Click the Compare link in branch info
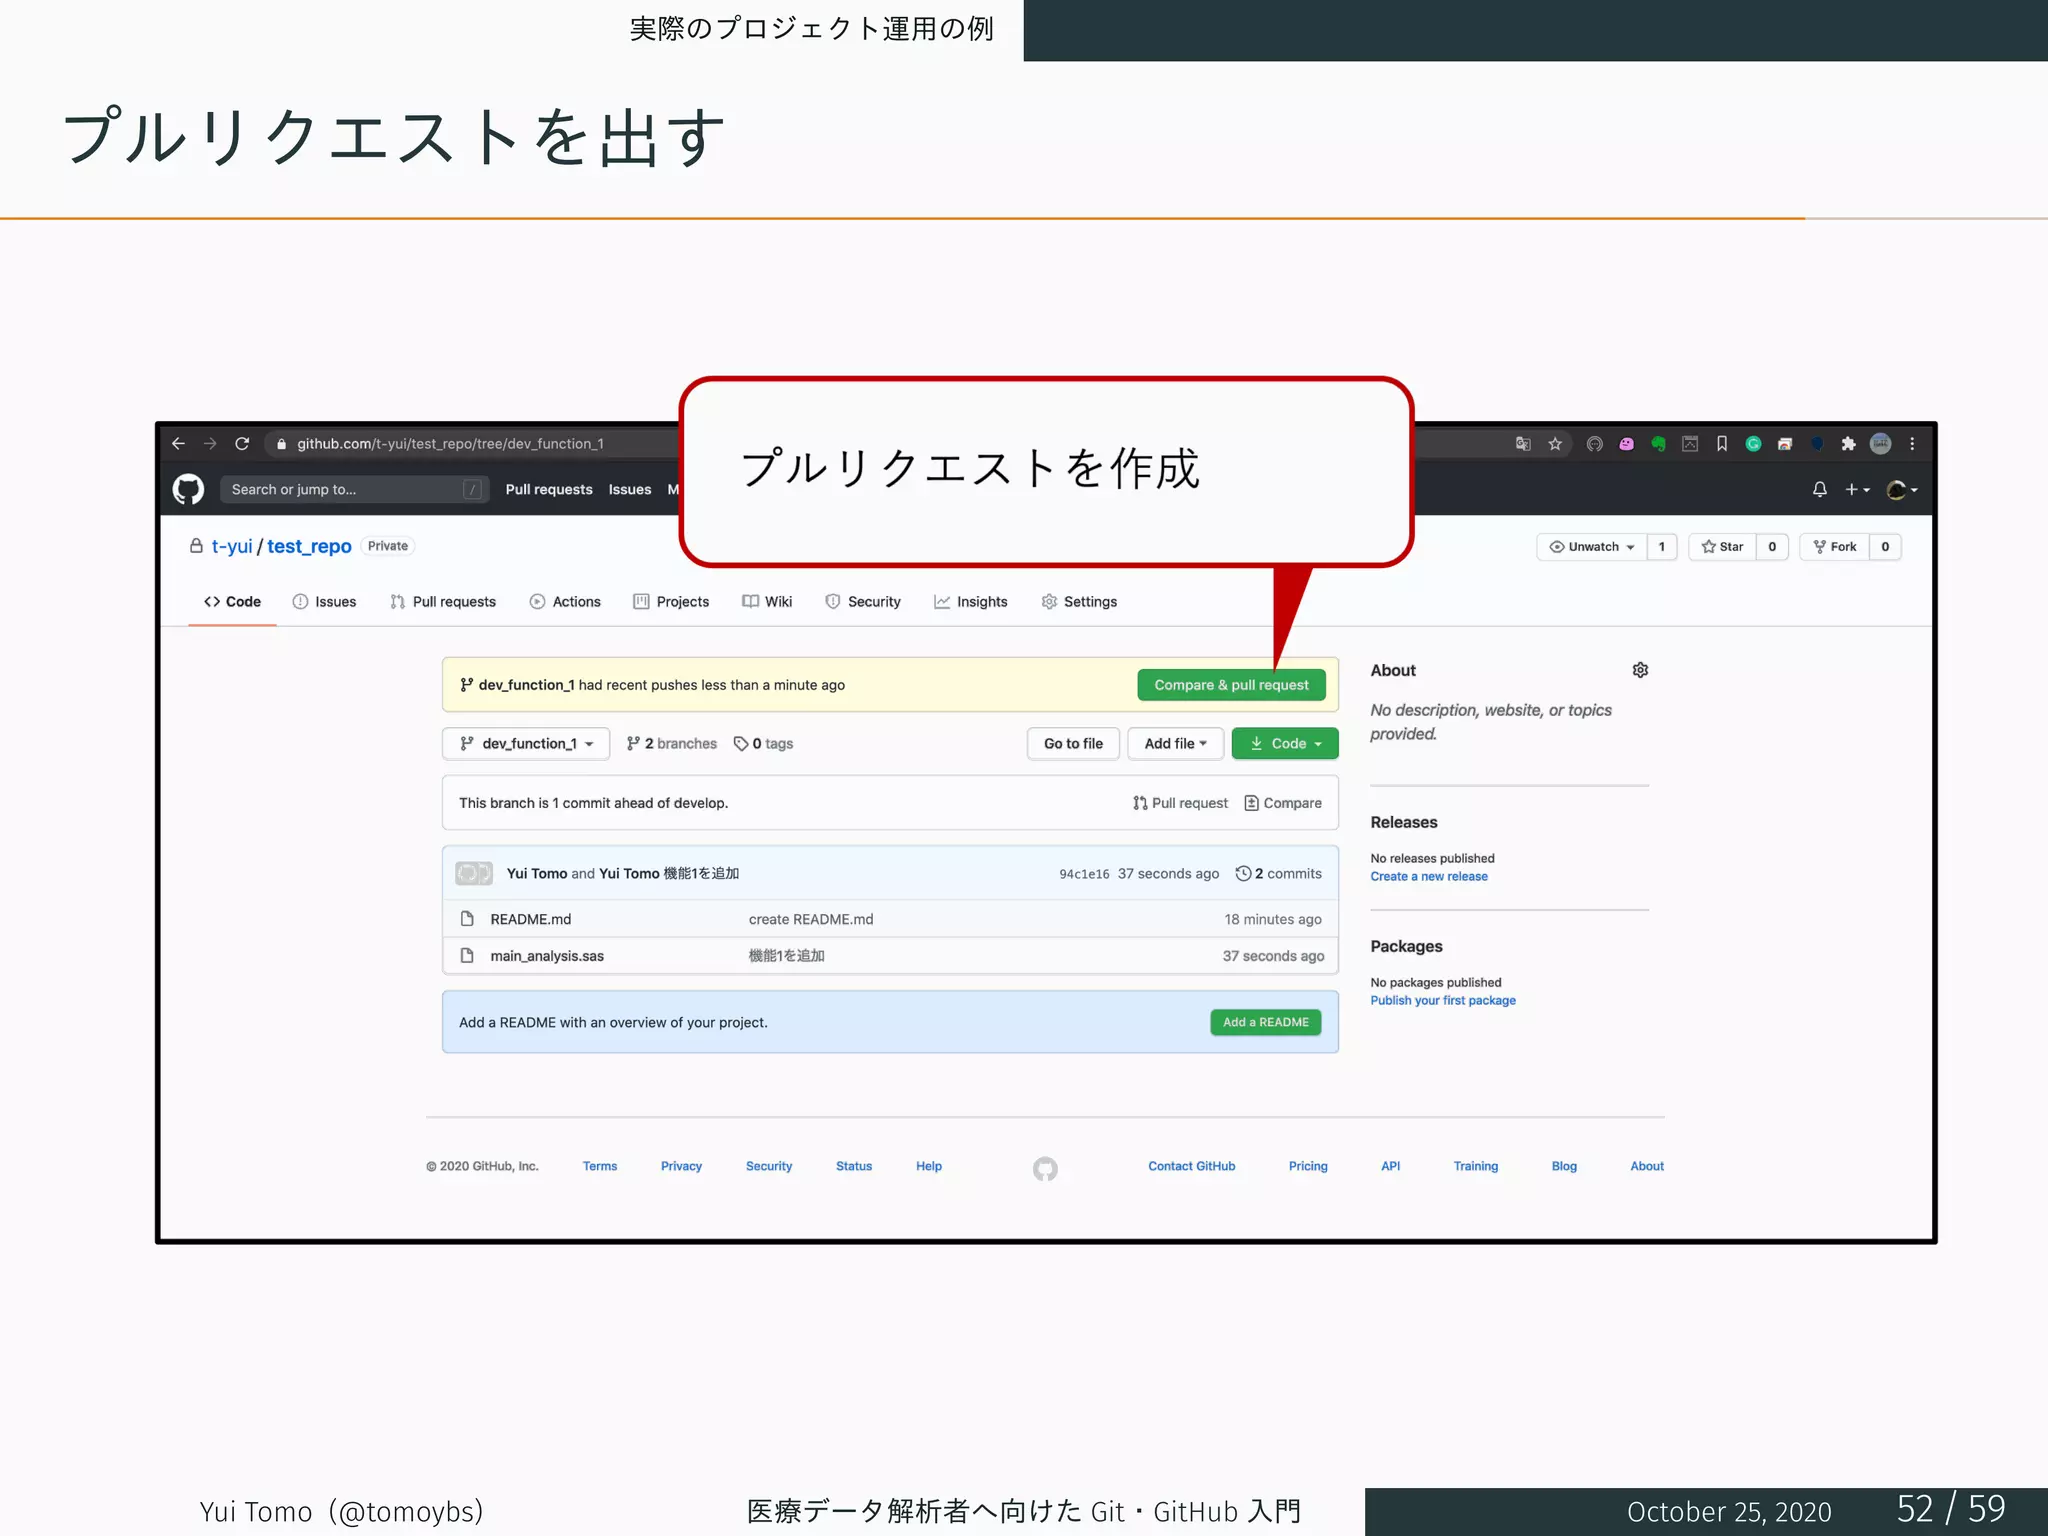Viewport: 2048px width, 1536px height. click(x=1283, y=803)
